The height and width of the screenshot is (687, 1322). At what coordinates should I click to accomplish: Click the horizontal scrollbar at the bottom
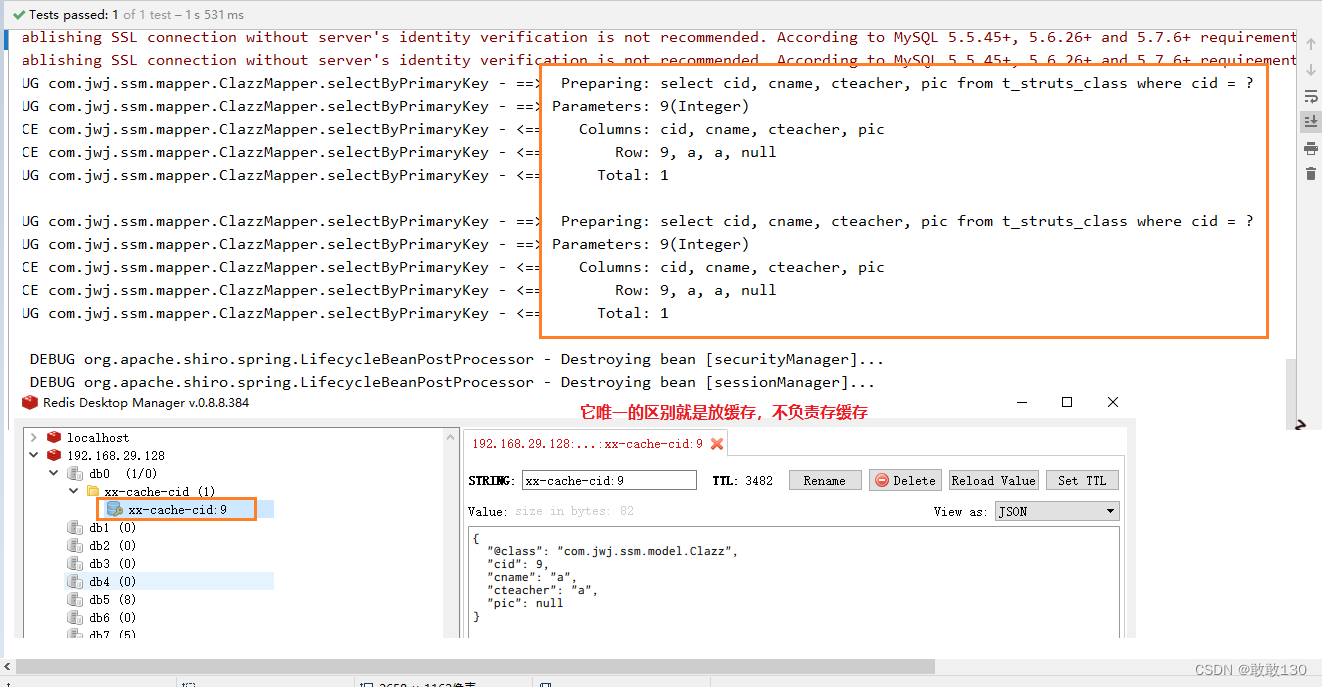[x=475, y=666]
